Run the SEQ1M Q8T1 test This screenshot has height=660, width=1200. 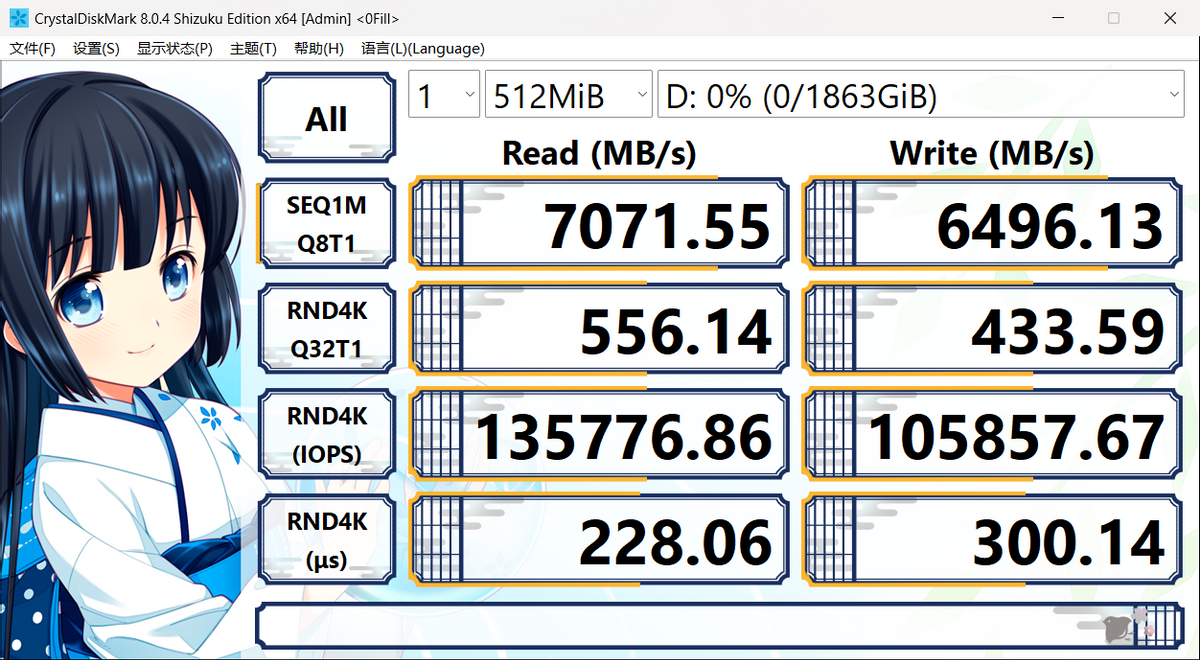tap(326, 225)
